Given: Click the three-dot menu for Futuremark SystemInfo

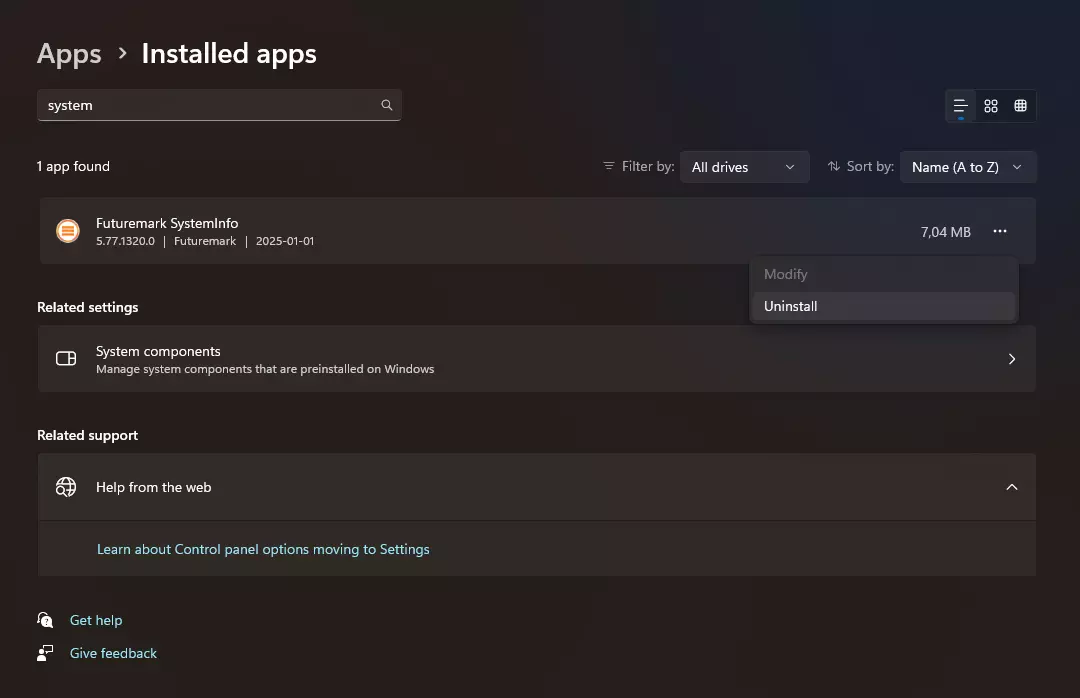Looking at the screenshot, I should click(x=1000, y=232).
